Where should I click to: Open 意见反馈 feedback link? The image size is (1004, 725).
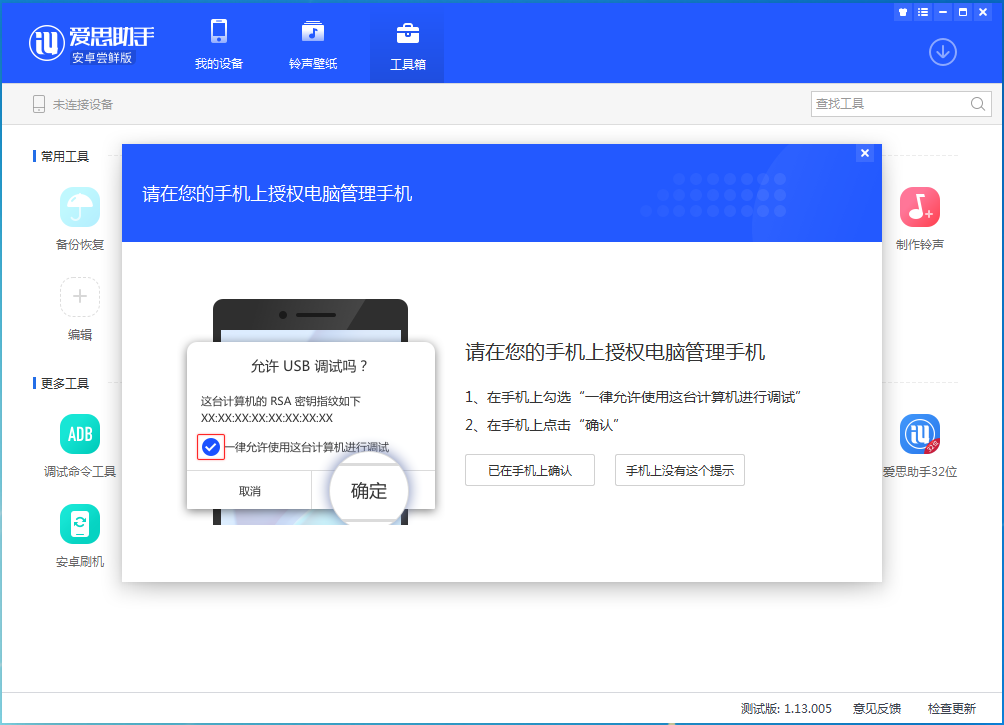(x=877, y=707)
